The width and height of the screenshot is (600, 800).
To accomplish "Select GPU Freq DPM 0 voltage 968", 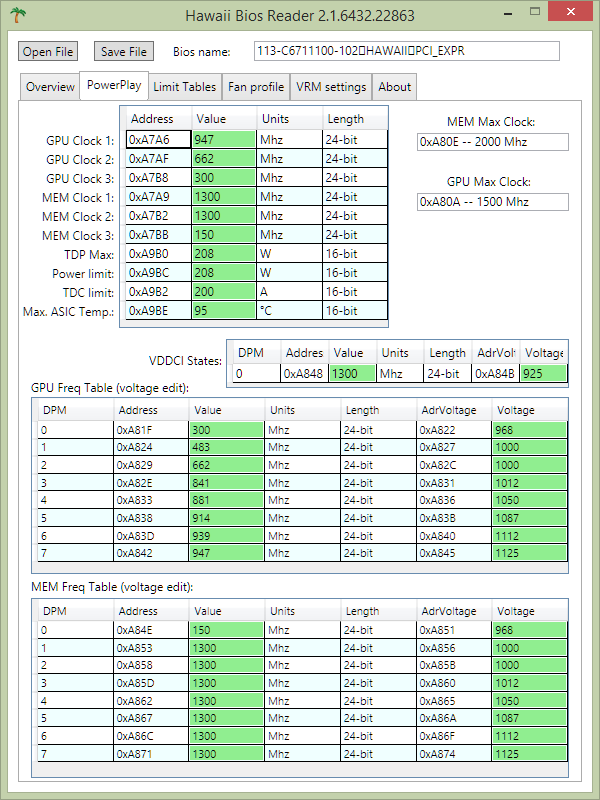I will point(530,430).
